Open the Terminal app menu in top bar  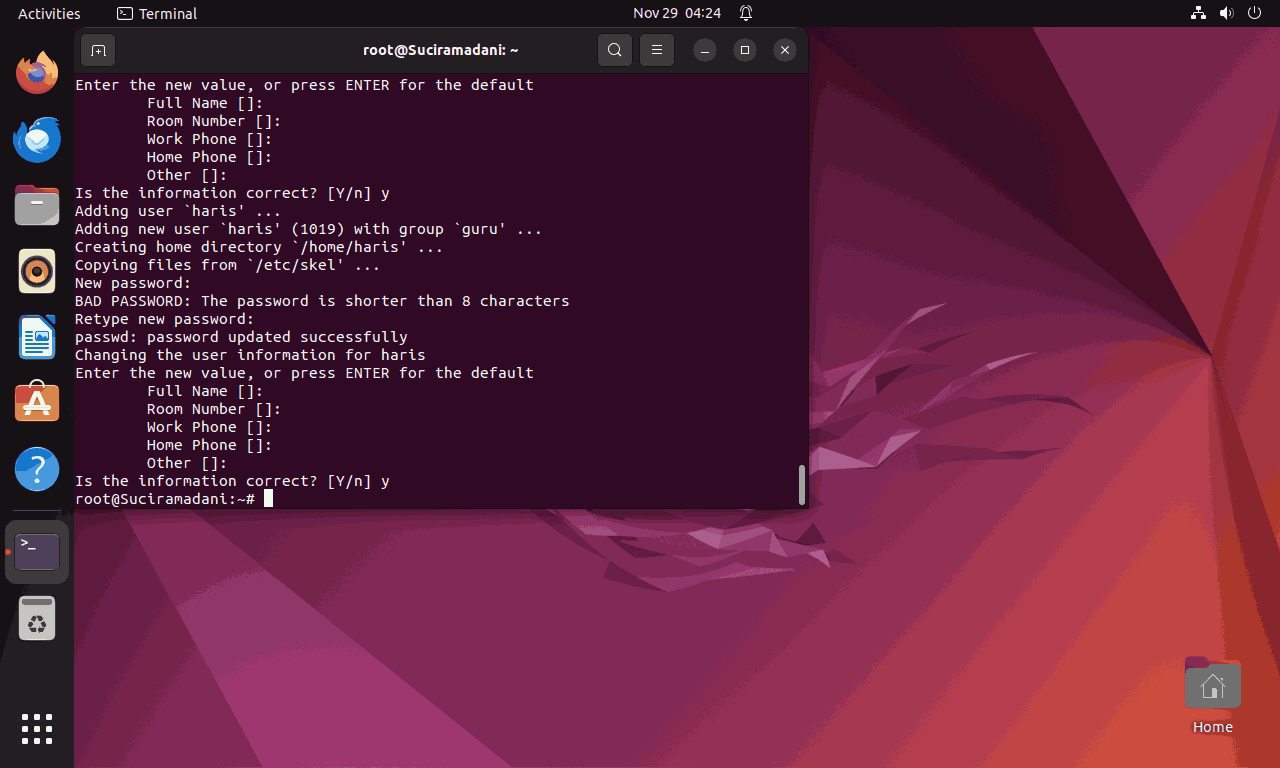(x=157, y=13)
